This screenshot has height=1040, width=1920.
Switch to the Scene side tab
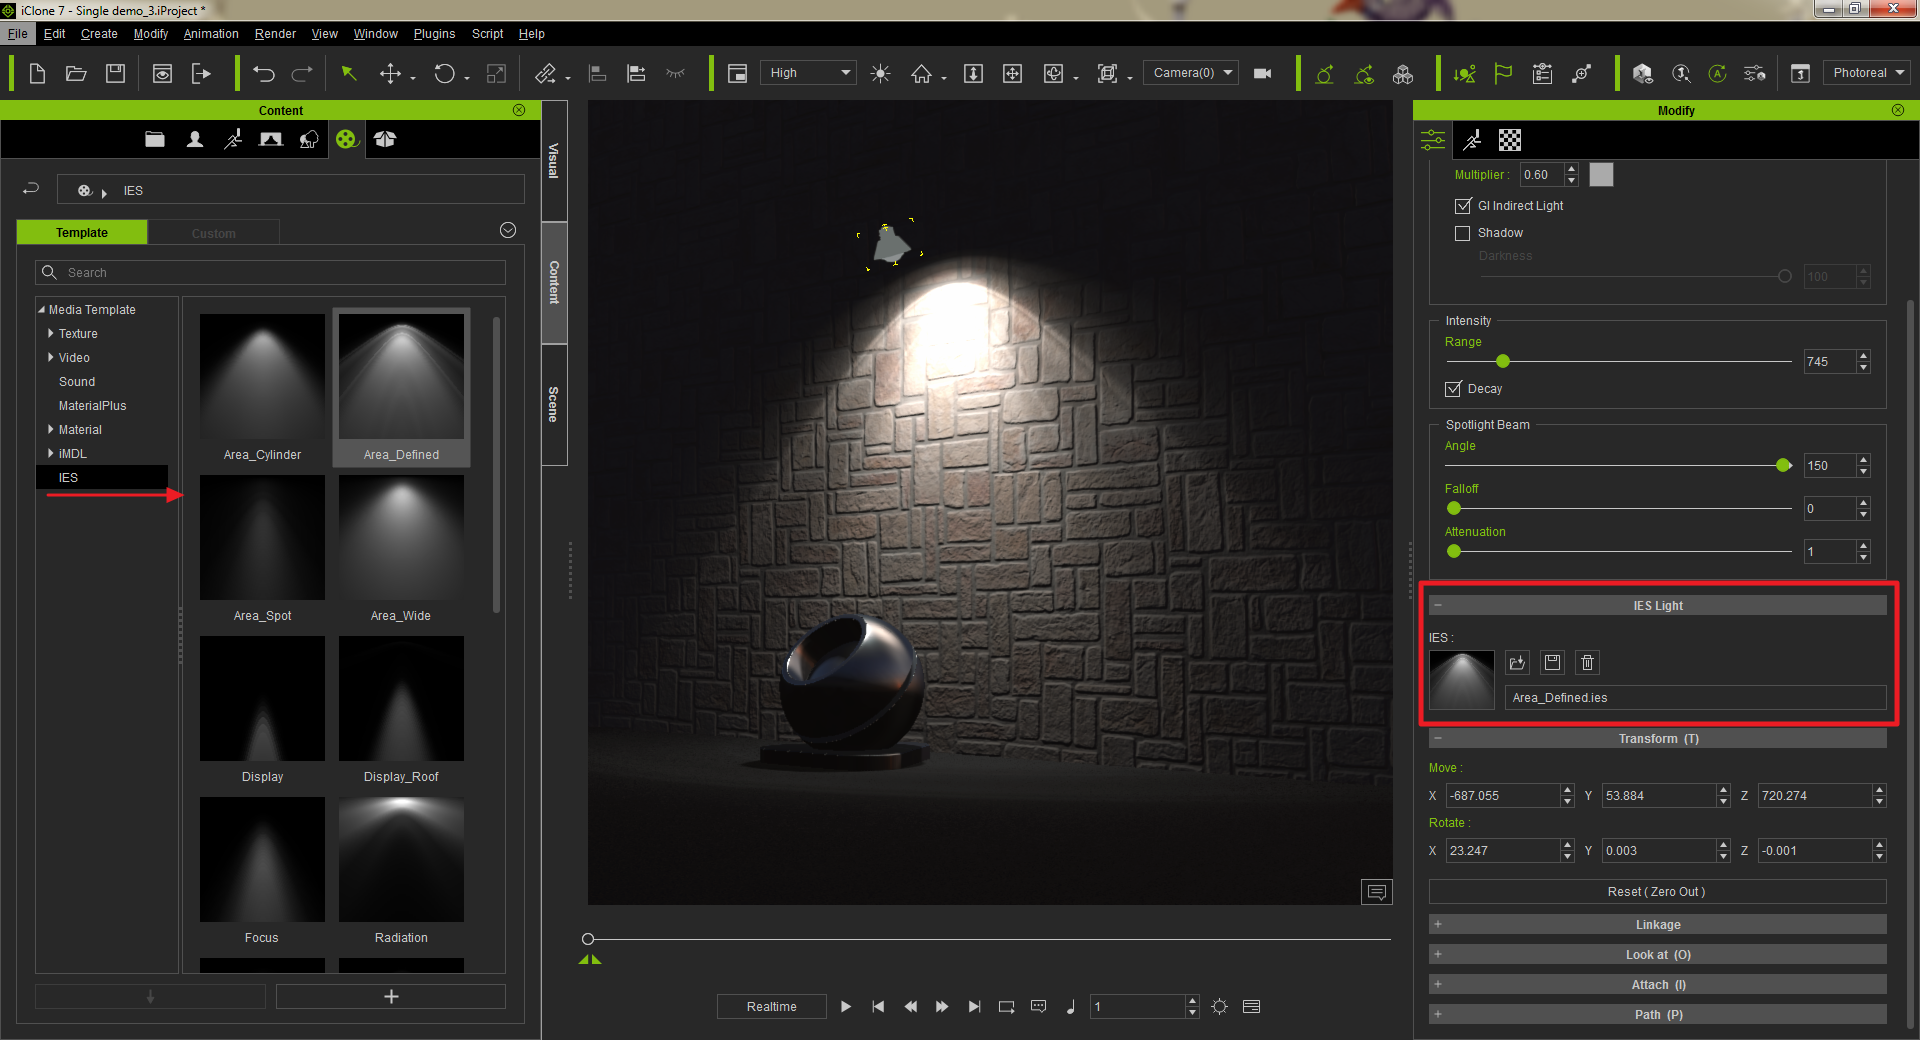[x=554, y=405]
